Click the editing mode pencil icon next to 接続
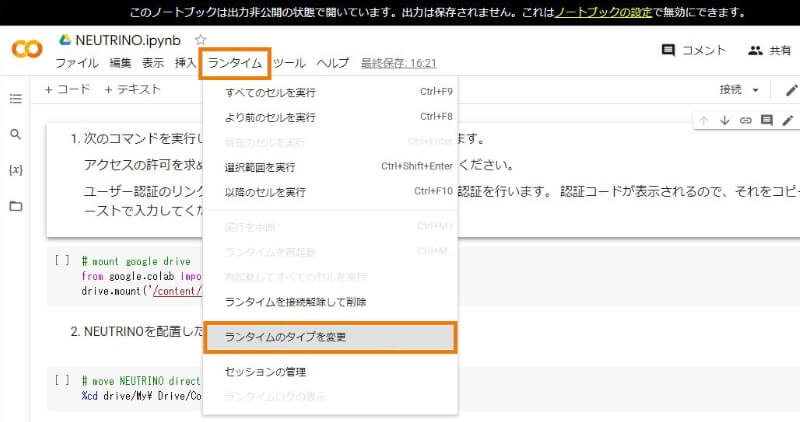 (x=791, y=90)
